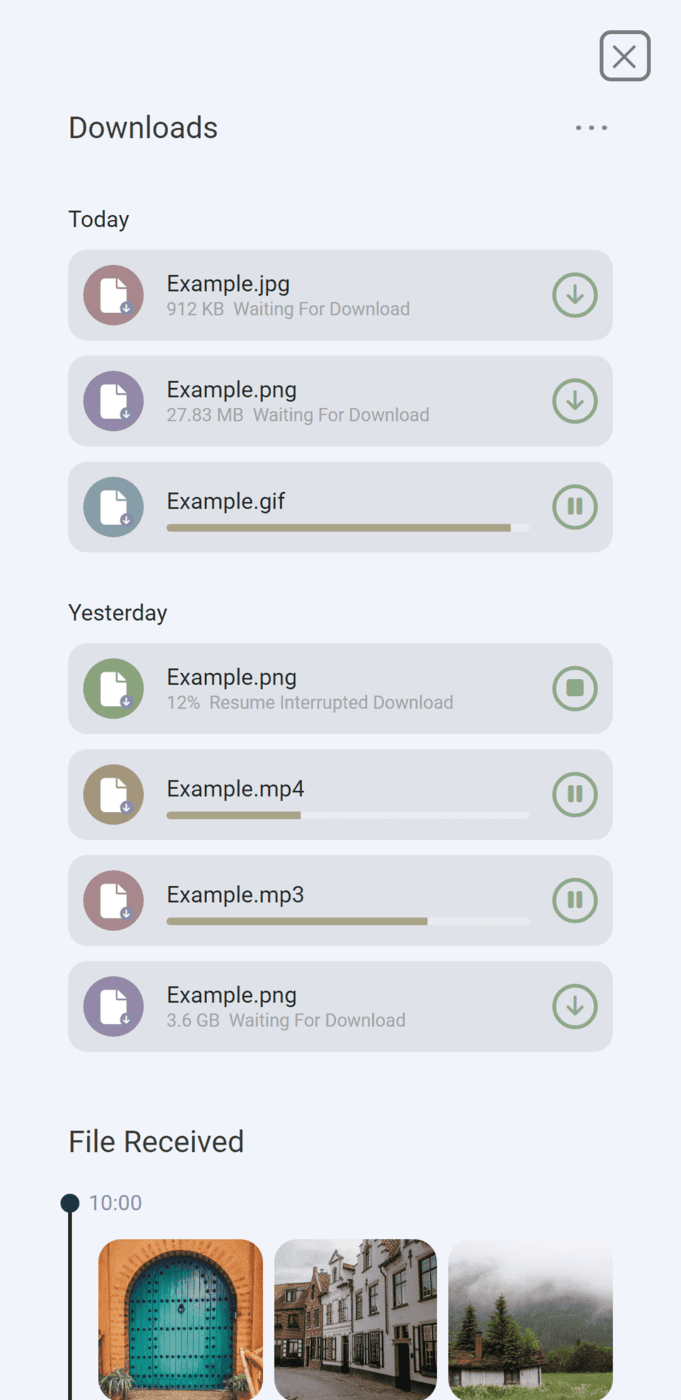The height and width of the screenshot is (1400, 681).
Task: Stop the interrupted Example.png download
Action: click(575, 688)
